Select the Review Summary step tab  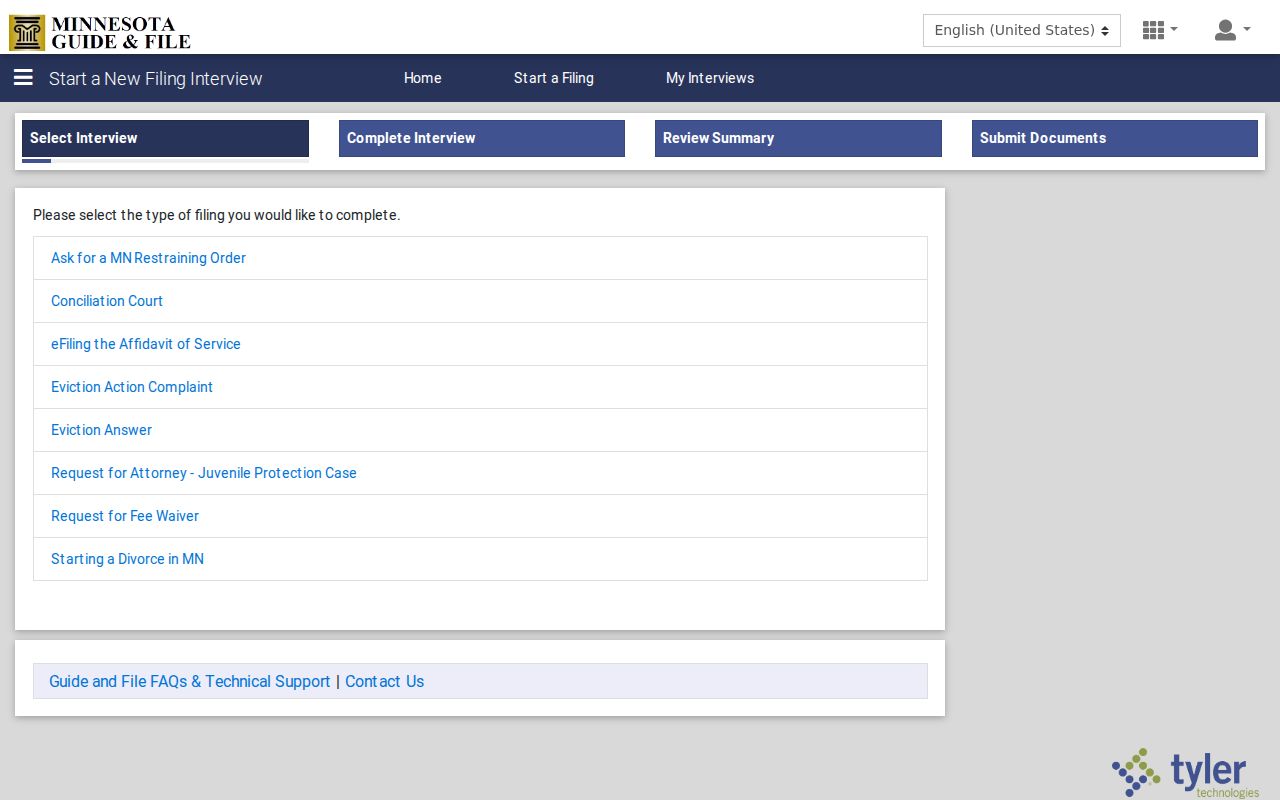tap(798, 138)
